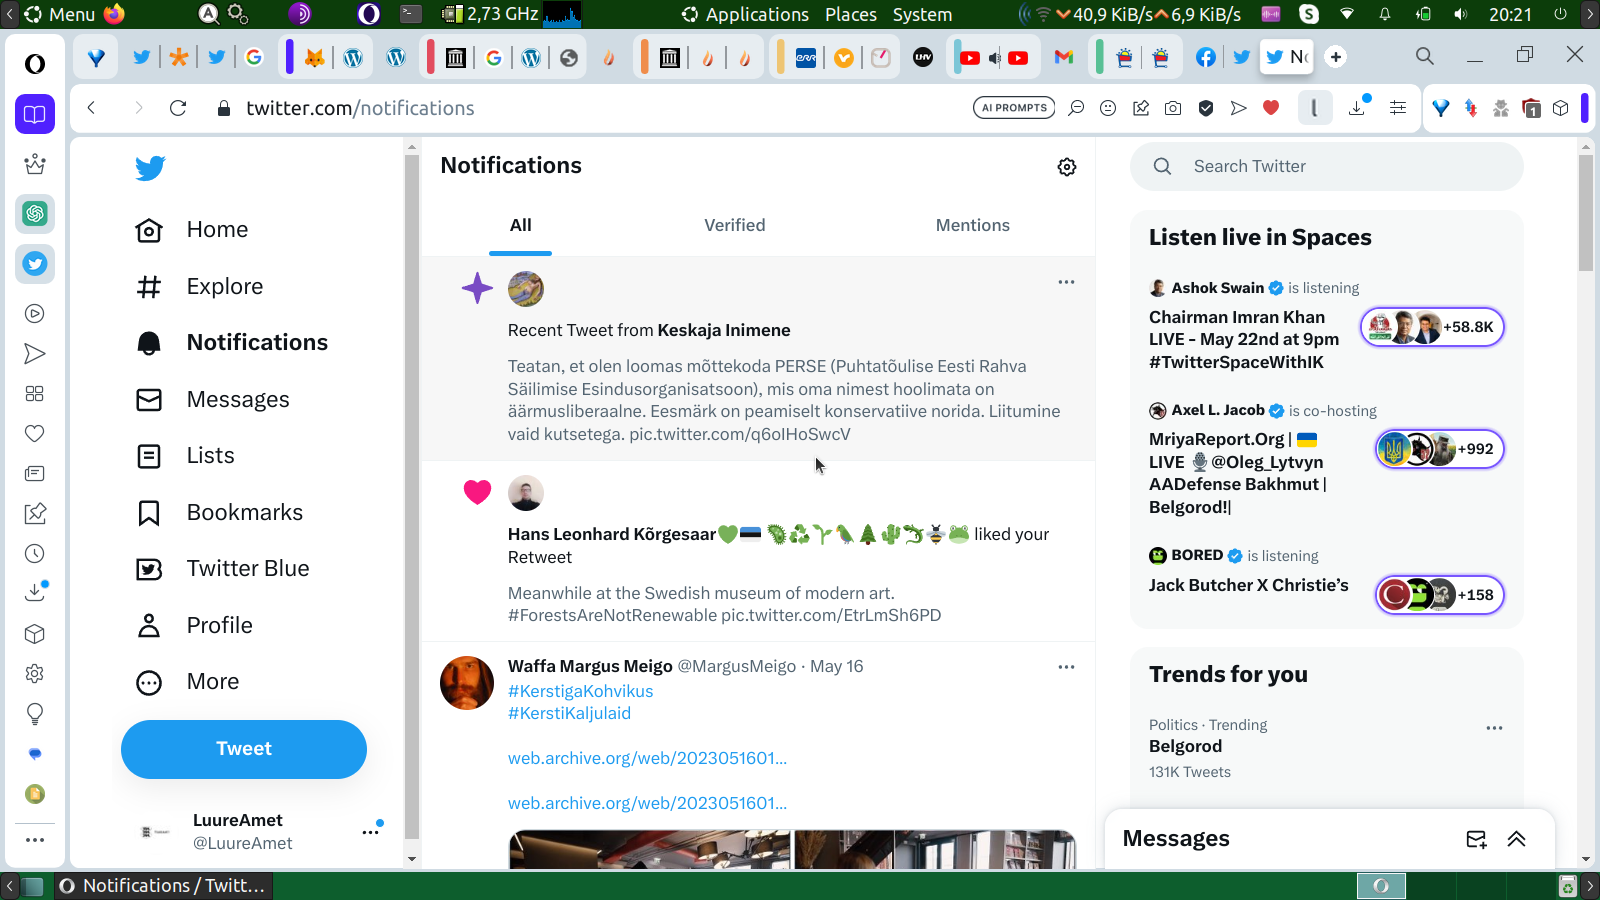This screenshot has width=1600, height=900.
Task: Click the #KerstiKaljulaid hashtag
Action: (x=569, y=713)
